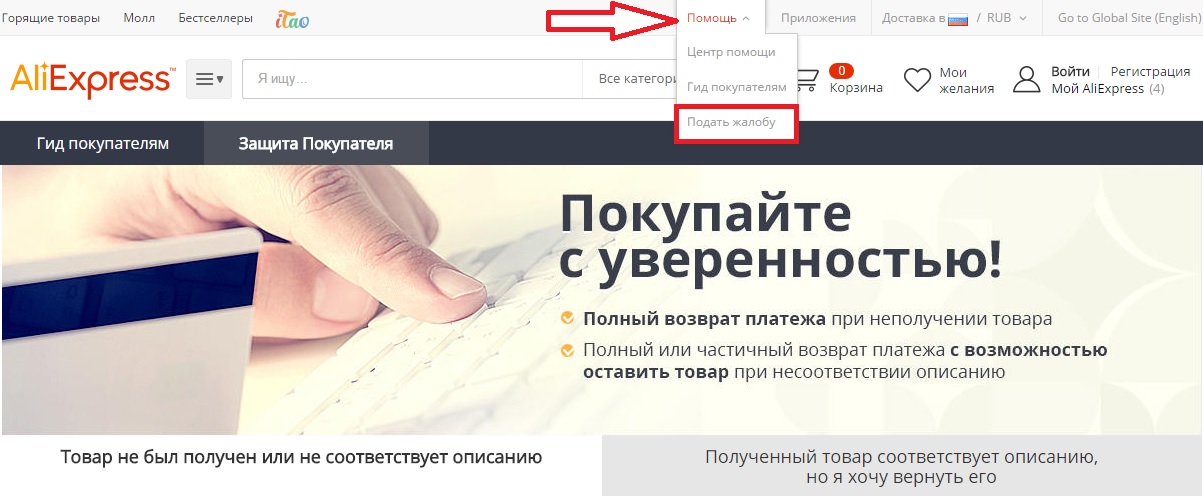Select Гид покупателям in help dropdown
This screenshot has width=1203, height=498.
pos(737,87)
